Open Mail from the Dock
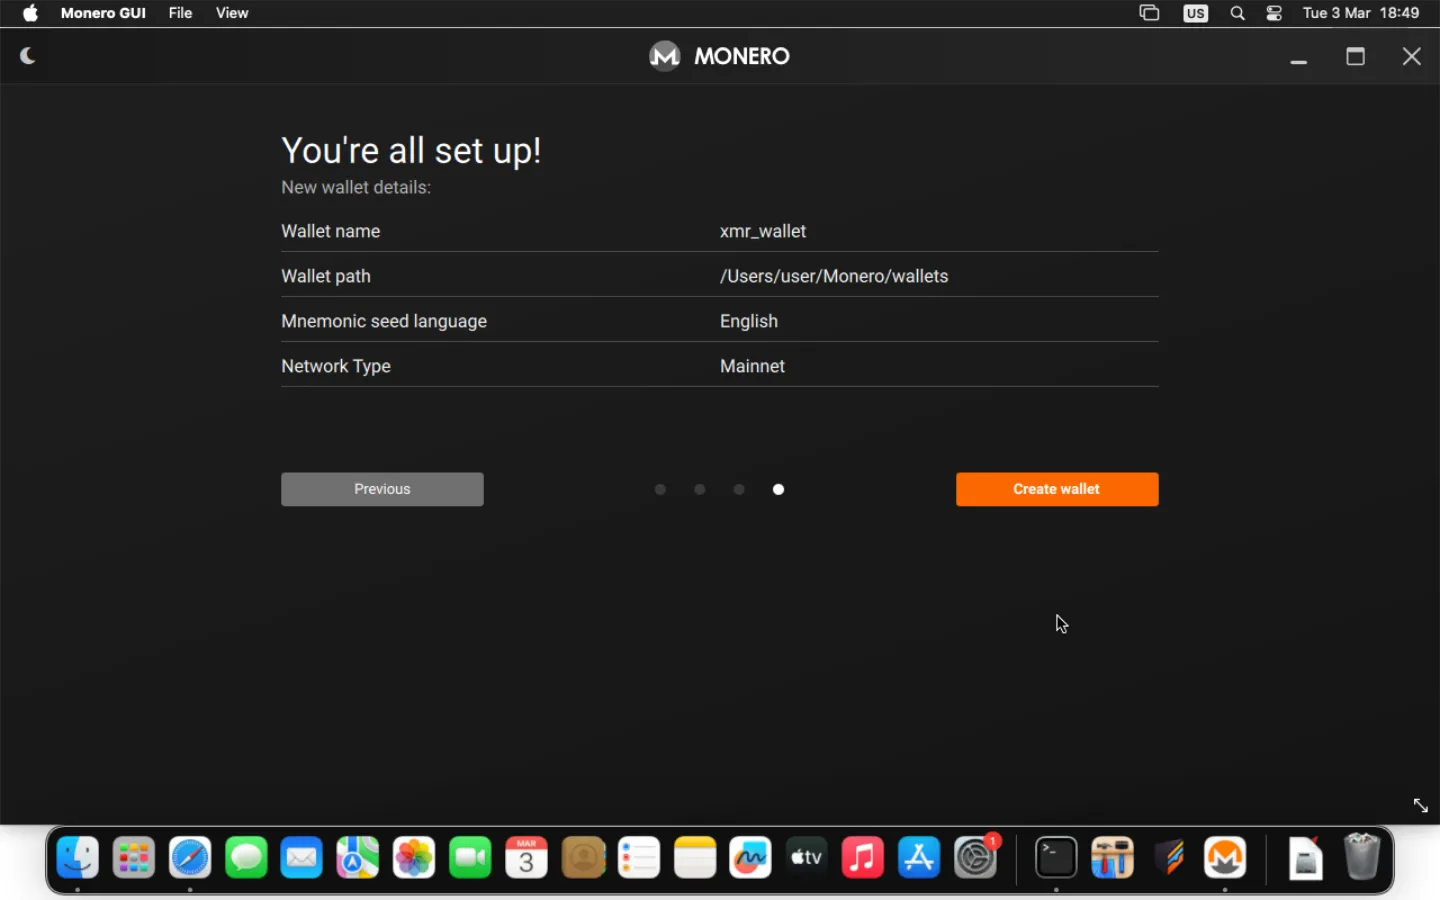Image resolution: width=1440 pixels, height=900 pixels. (302, 858)
